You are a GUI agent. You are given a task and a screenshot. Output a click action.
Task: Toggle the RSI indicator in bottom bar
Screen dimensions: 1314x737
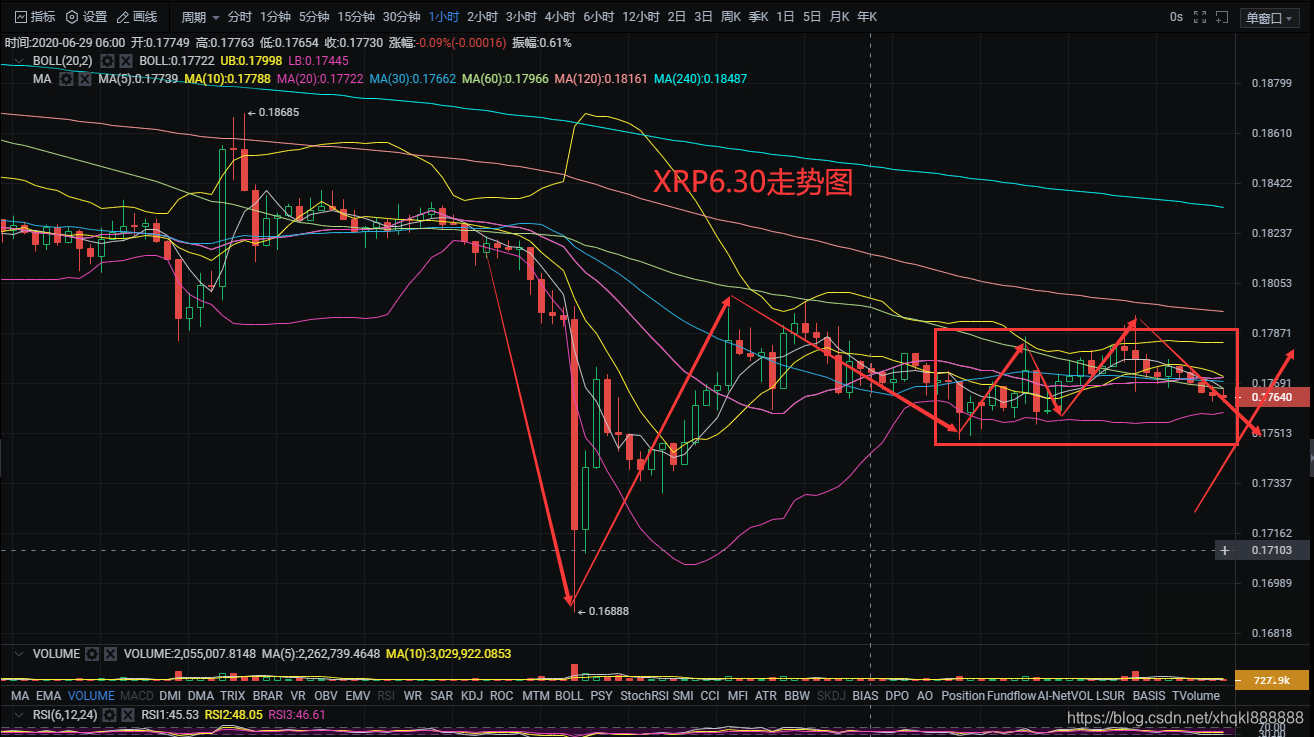tap(386, 695)
